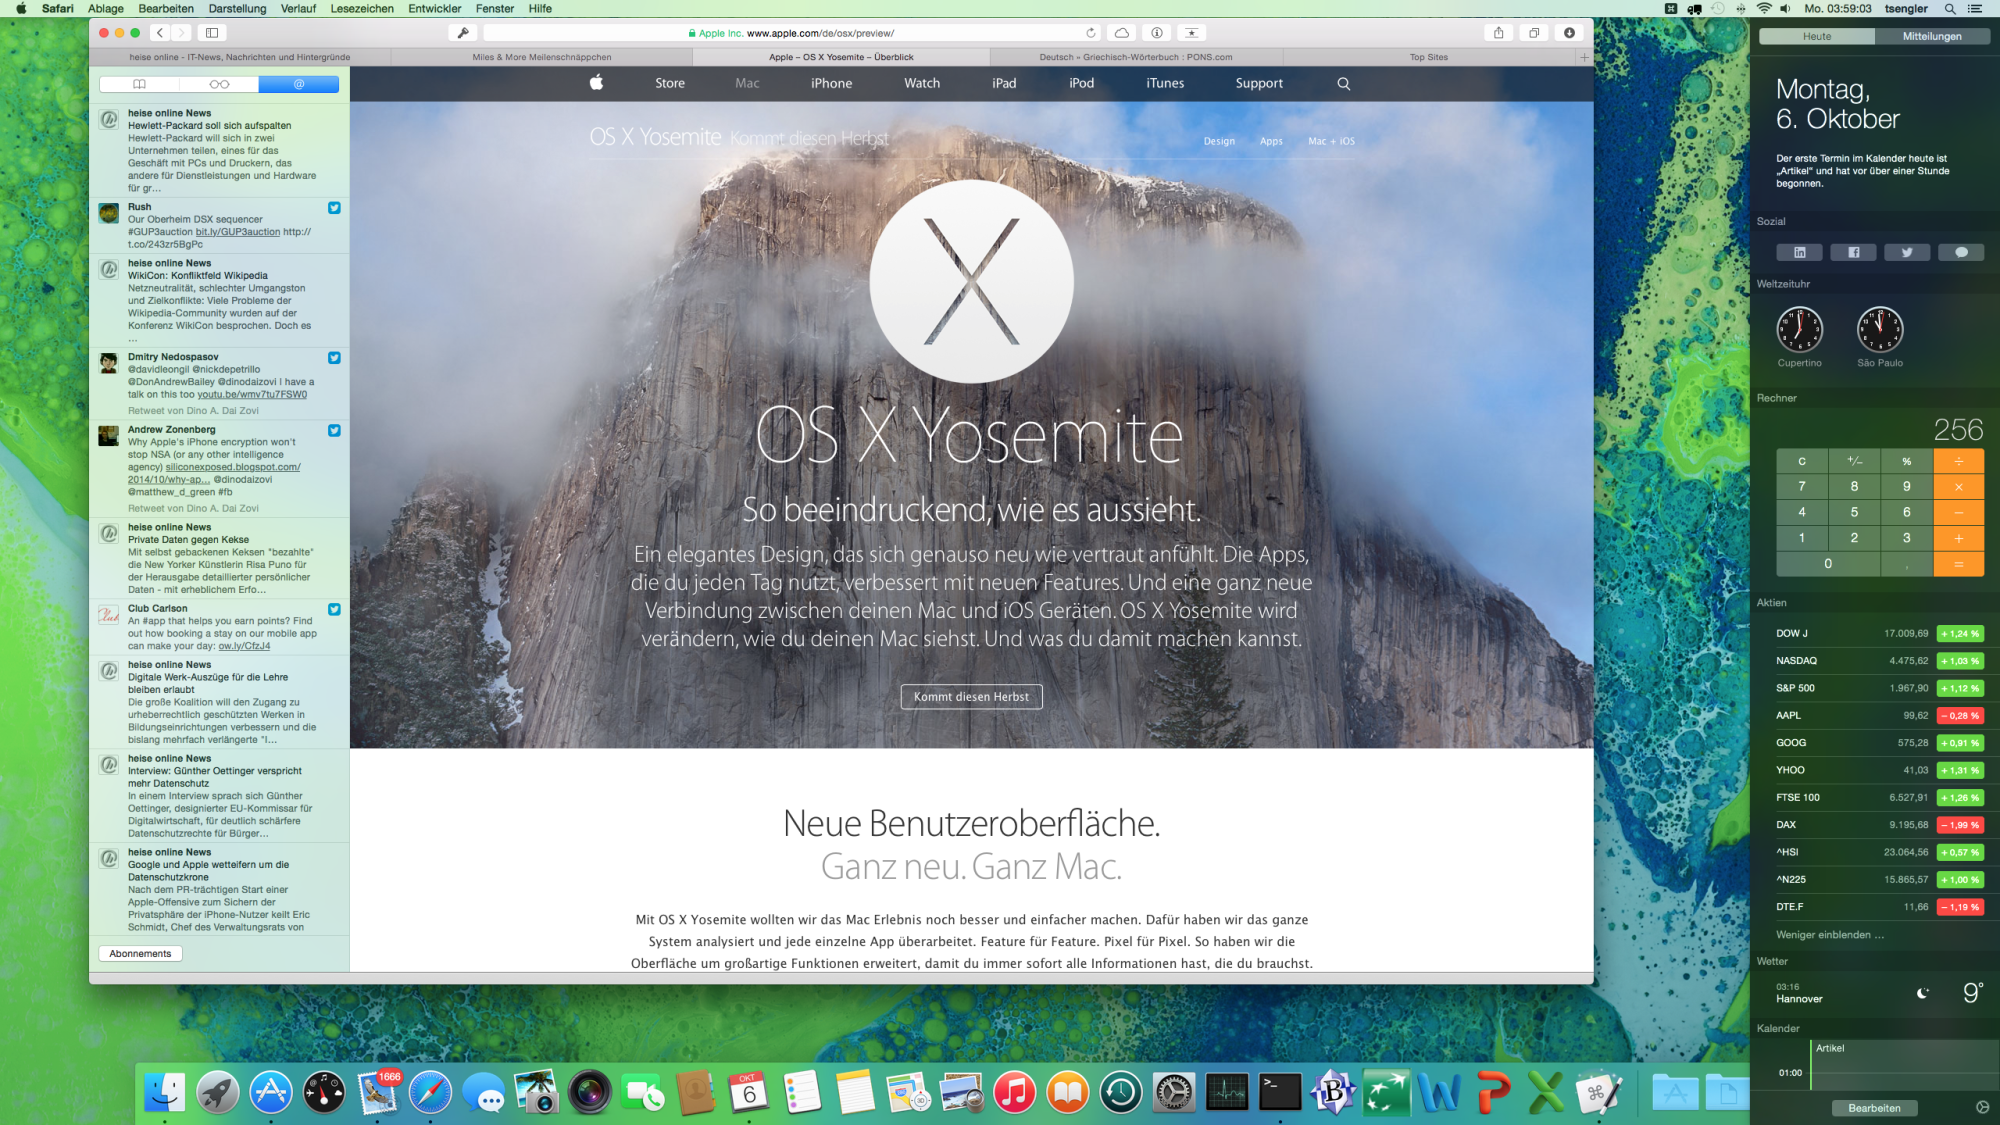Click the 'Kommt diesen Herbst' button
Image resolution: width=2000 pixels, height=1125 pixels.
[971, 697]
